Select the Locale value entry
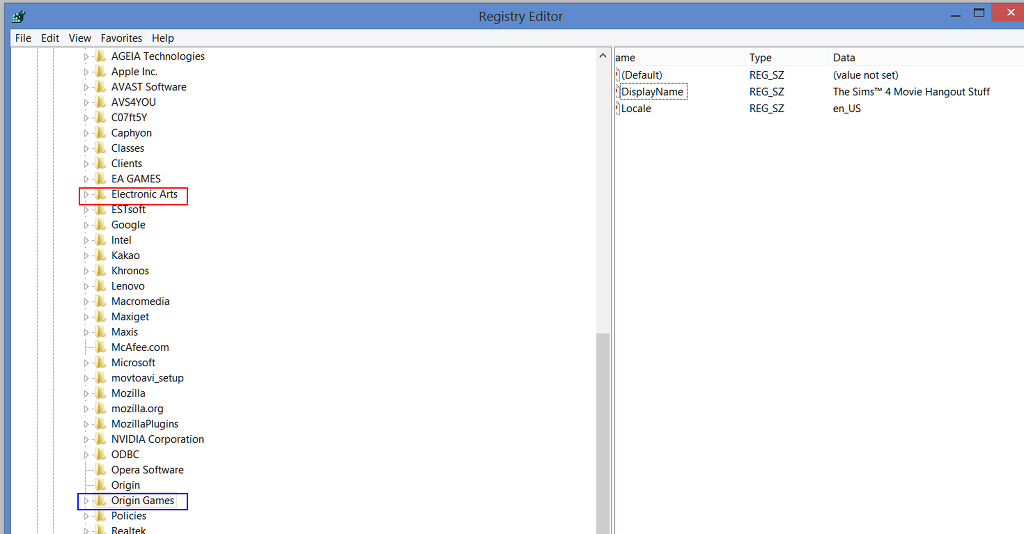The width and height of the screenshot is (1024, 534). [636, 108]
